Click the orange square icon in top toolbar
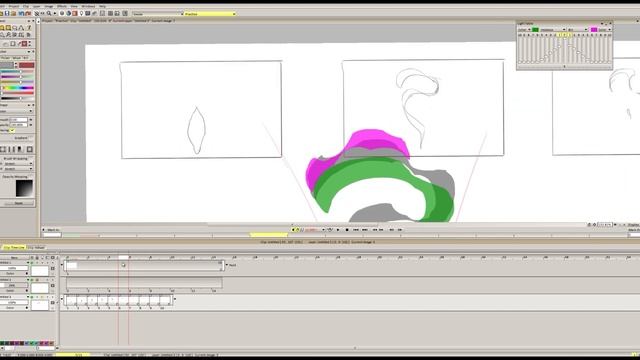 click(75, 13)
